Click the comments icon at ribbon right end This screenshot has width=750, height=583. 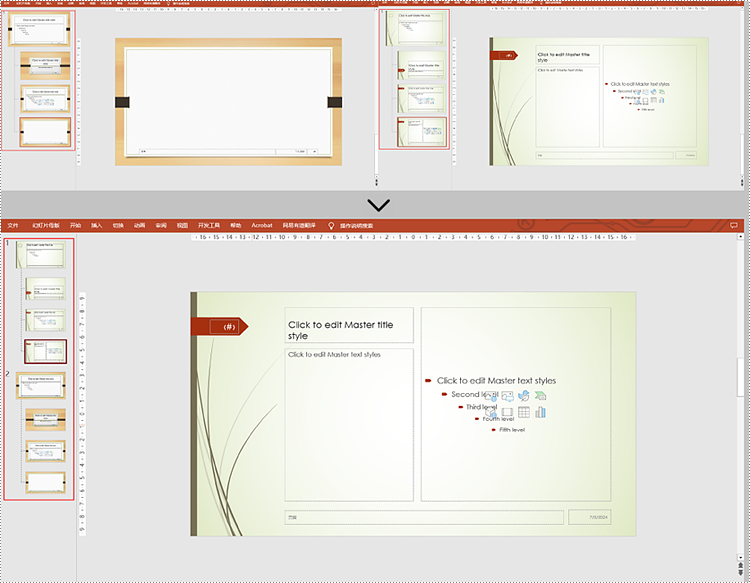(x=734, y=225)
